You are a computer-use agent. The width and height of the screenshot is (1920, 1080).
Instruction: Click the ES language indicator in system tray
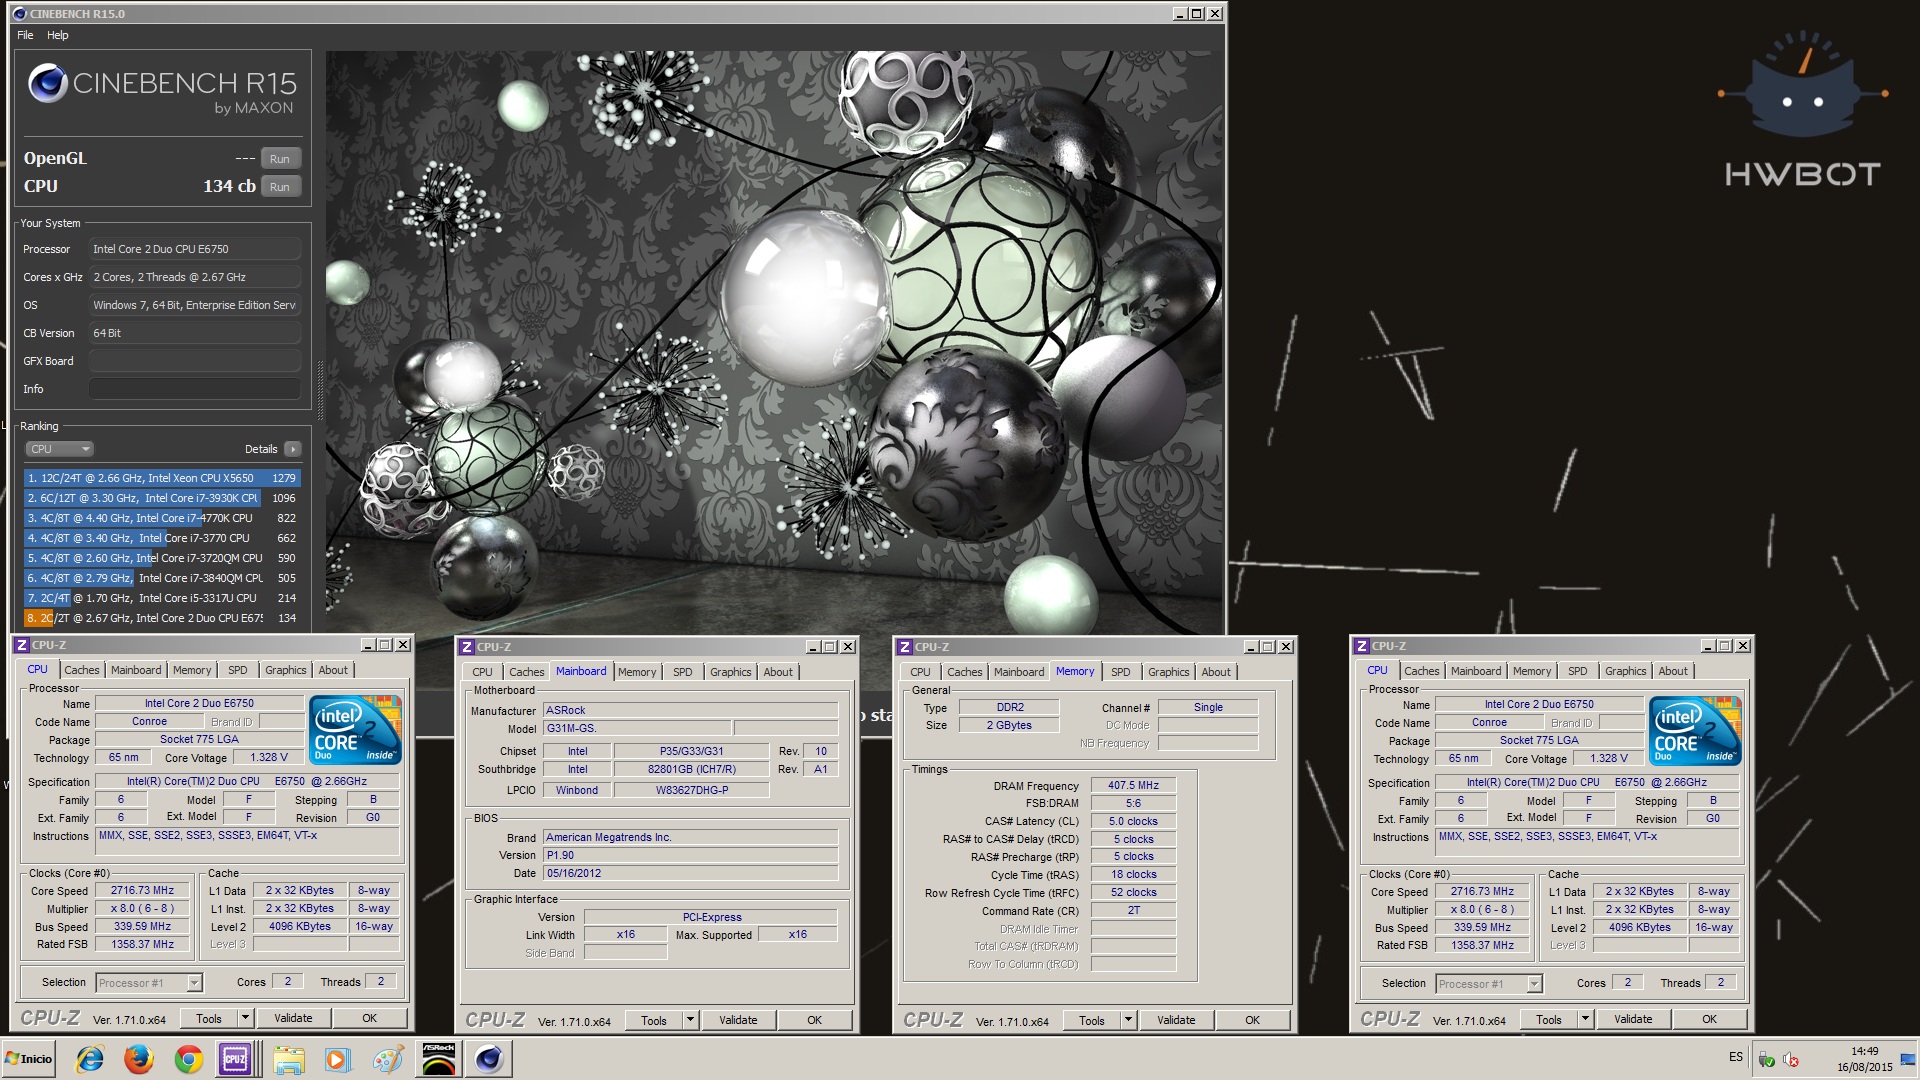[1736, 1057]
